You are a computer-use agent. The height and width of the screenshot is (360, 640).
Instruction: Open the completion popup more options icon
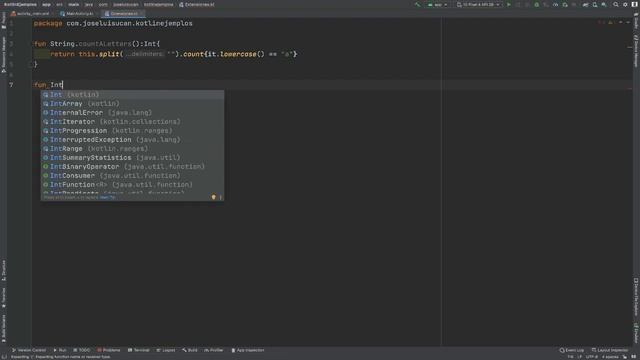coord(220,197)
